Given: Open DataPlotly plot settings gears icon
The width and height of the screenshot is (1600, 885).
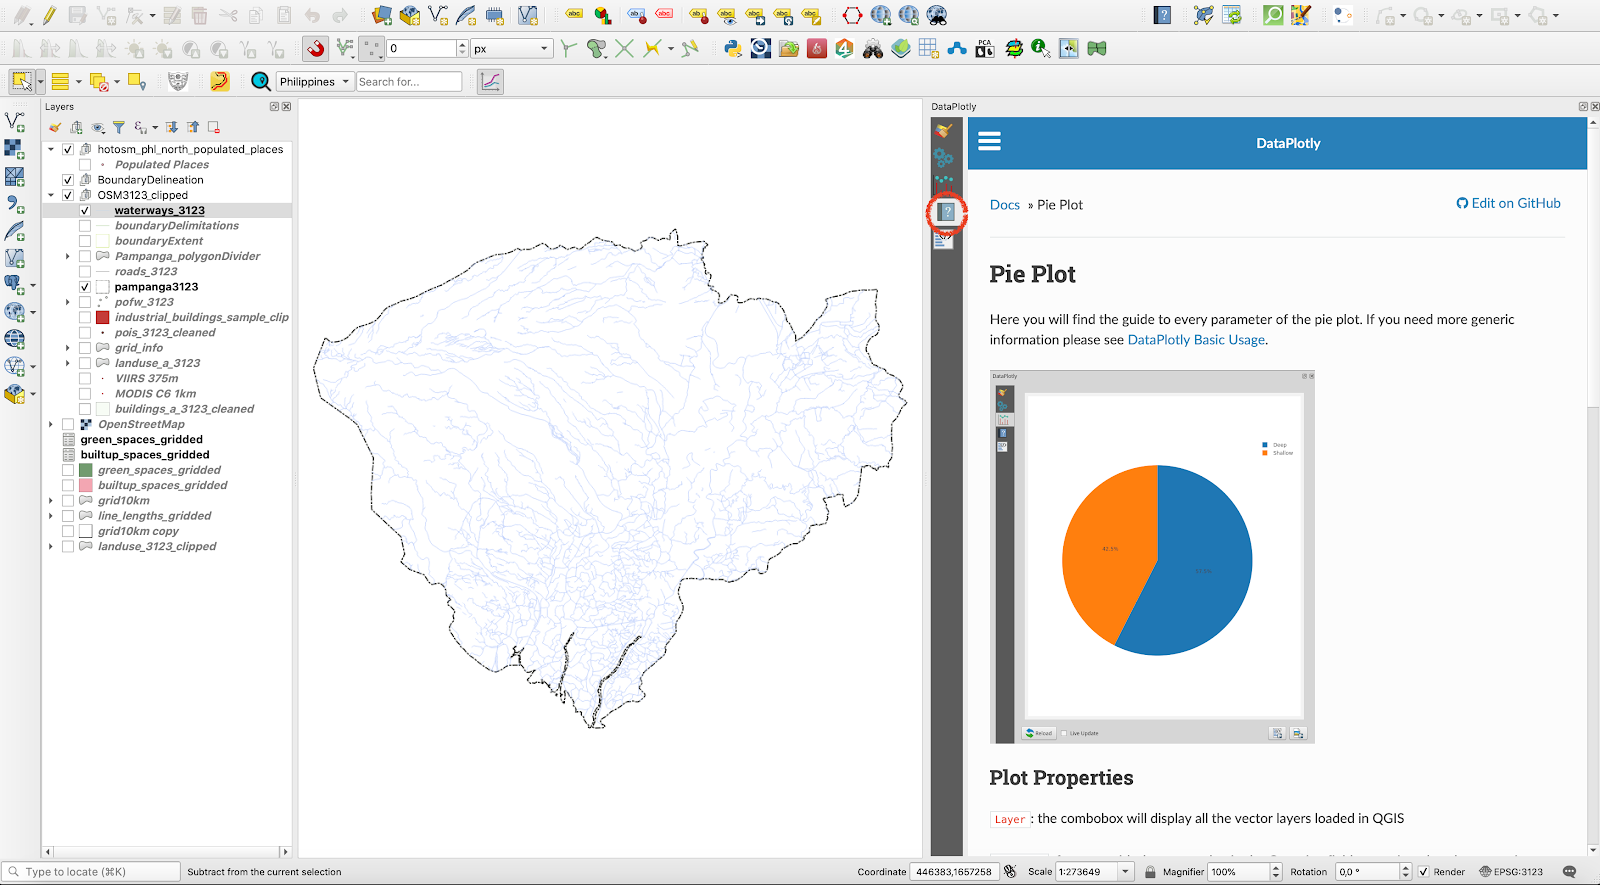Looking at the screenshot, I should pyautogui.click(x=943, y=157).
